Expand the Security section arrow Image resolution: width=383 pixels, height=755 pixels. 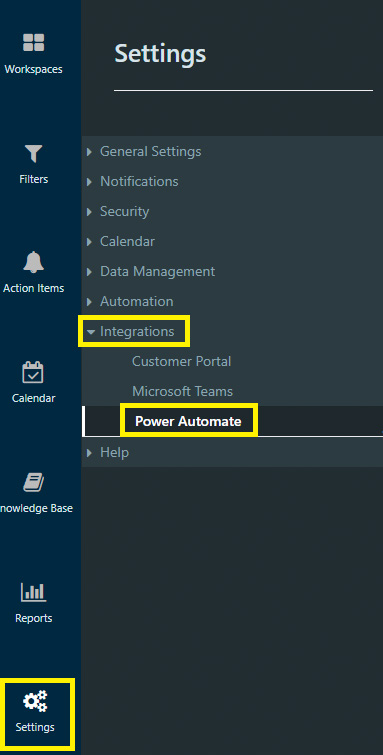[x=89, y=211]
